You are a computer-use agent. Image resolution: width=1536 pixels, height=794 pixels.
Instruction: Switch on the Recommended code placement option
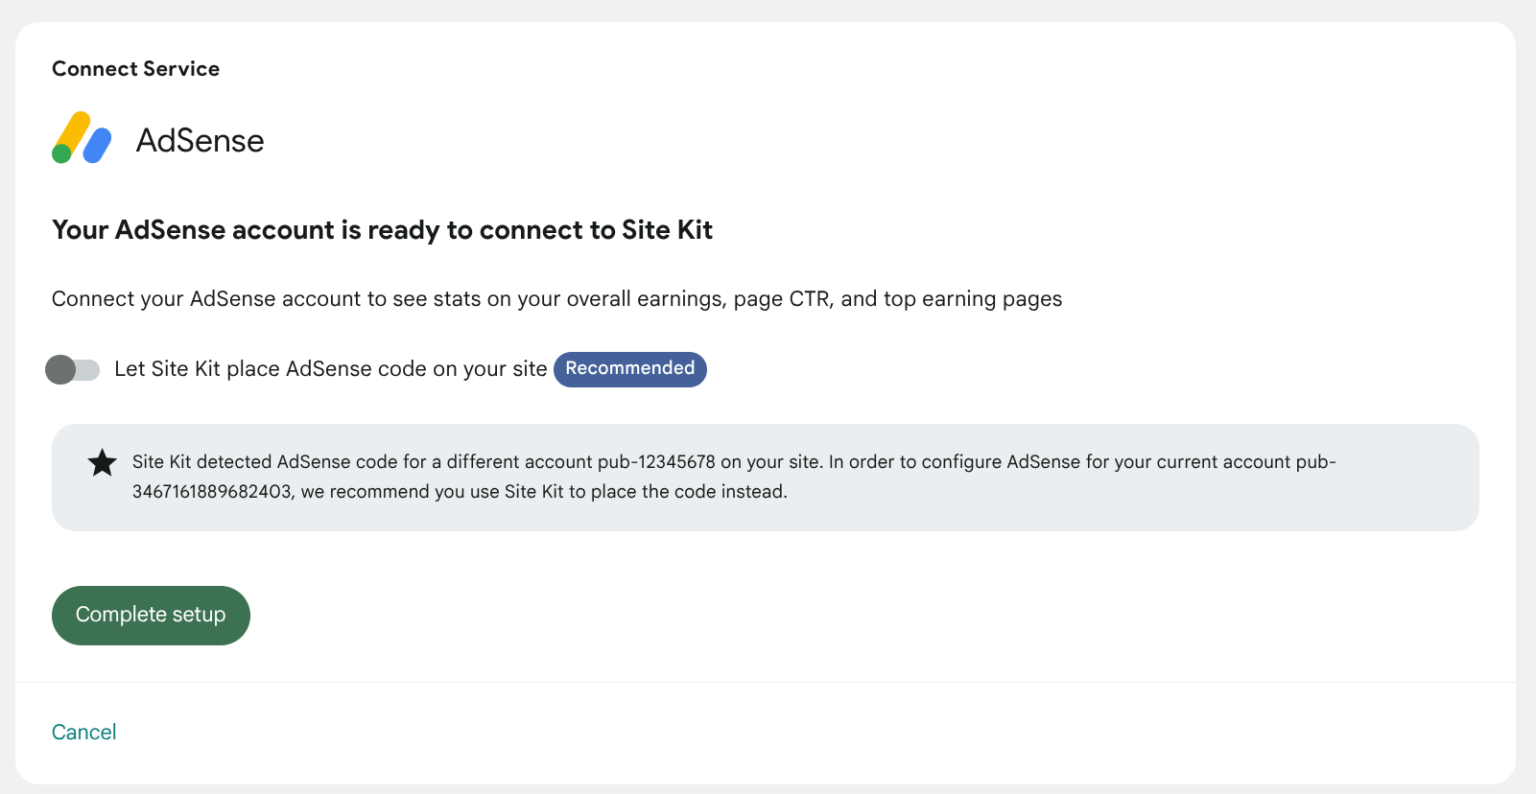[x=72, y=370]
